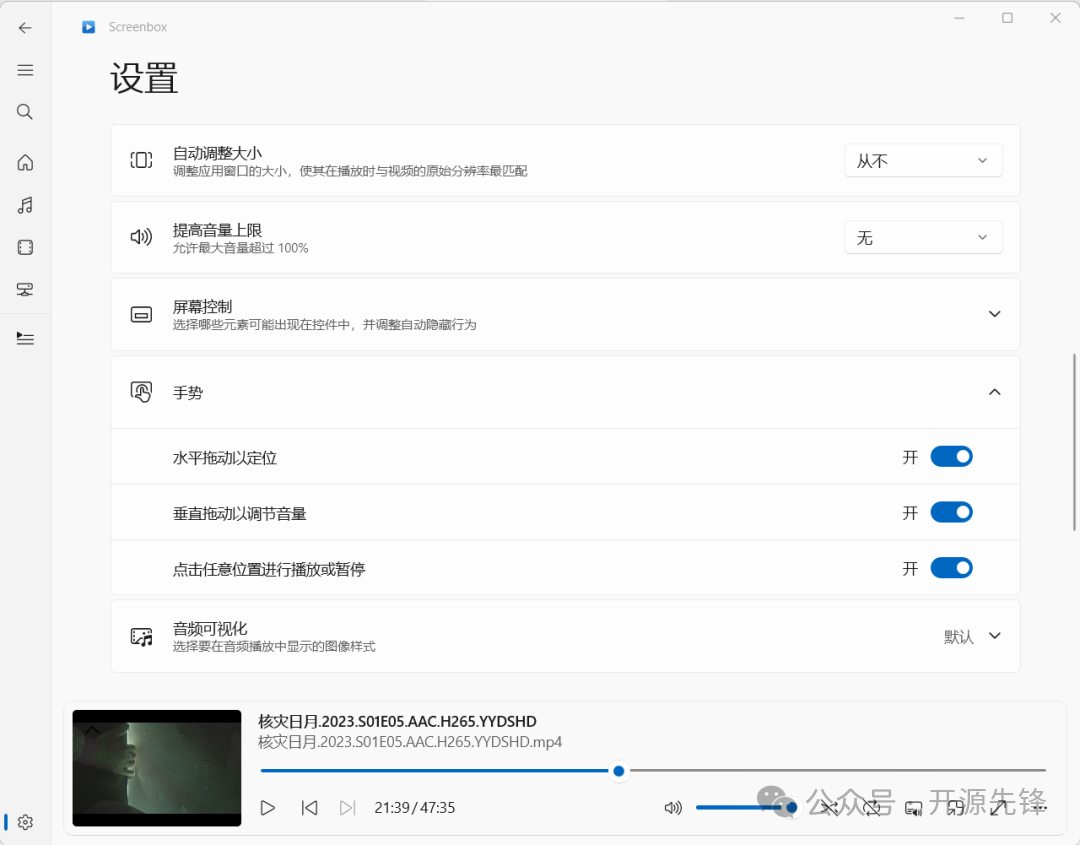Play the video 核灾日月.2023.S01E05
Viewport: 1080px width, 845px height.
[x=267, y=807]
